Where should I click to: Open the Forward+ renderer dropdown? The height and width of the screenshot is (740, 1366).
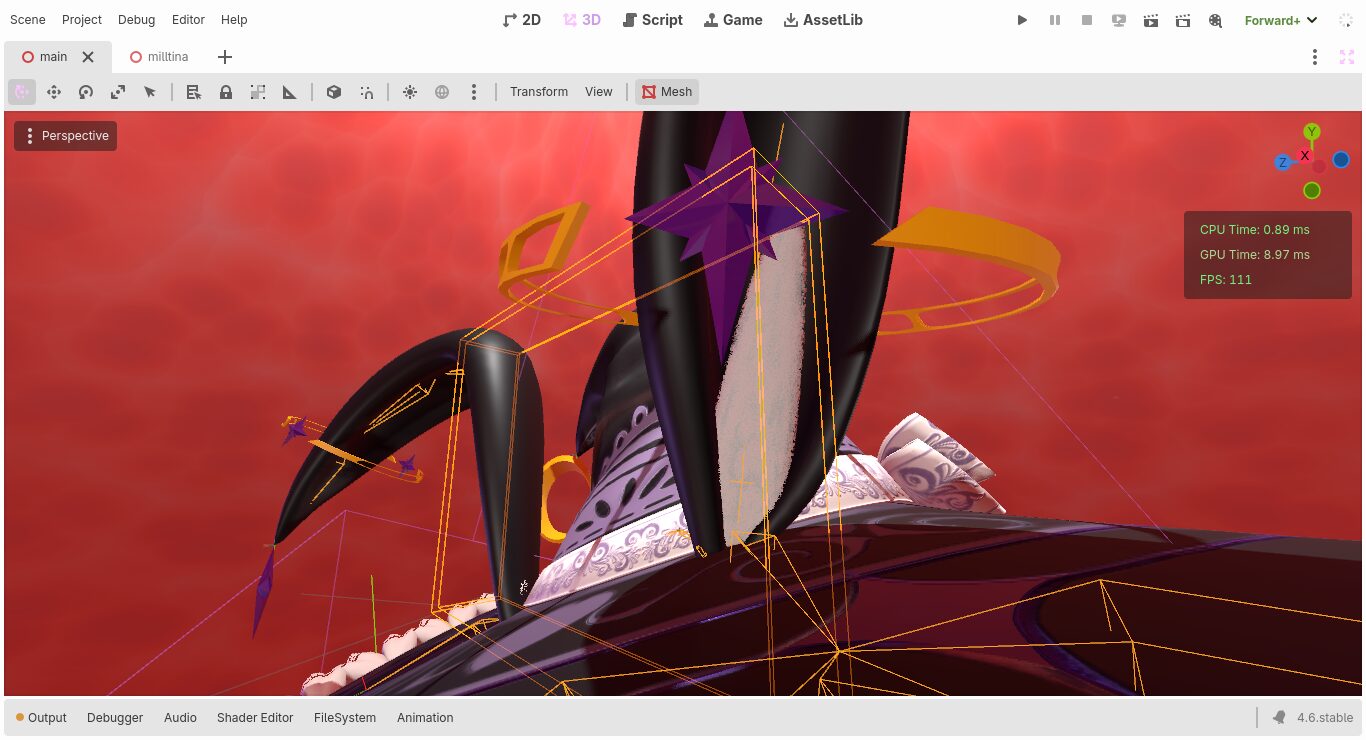[x=1281, y=20]
